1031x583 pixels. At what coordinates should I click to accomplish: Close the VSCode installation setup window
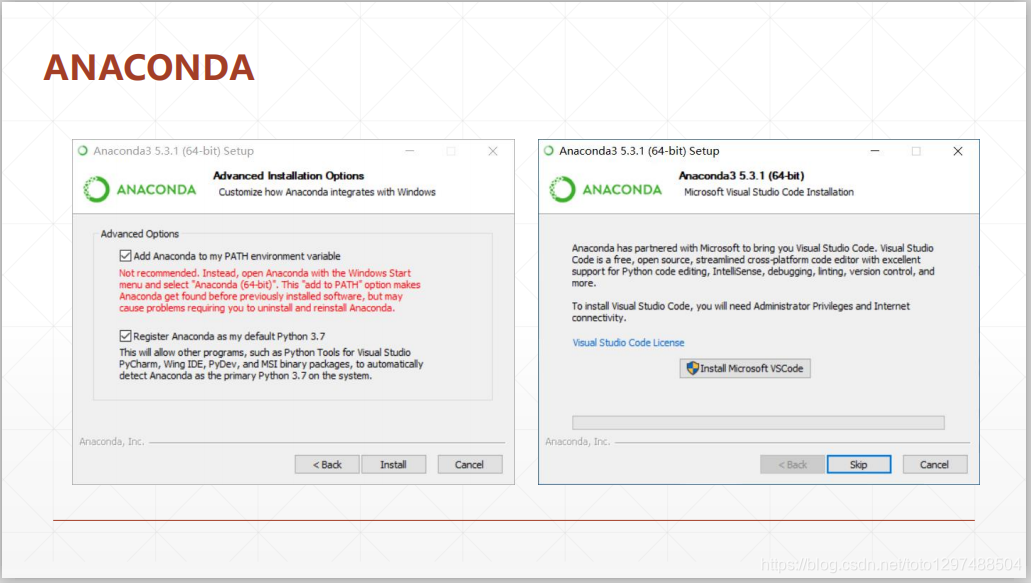click(958, 151)
